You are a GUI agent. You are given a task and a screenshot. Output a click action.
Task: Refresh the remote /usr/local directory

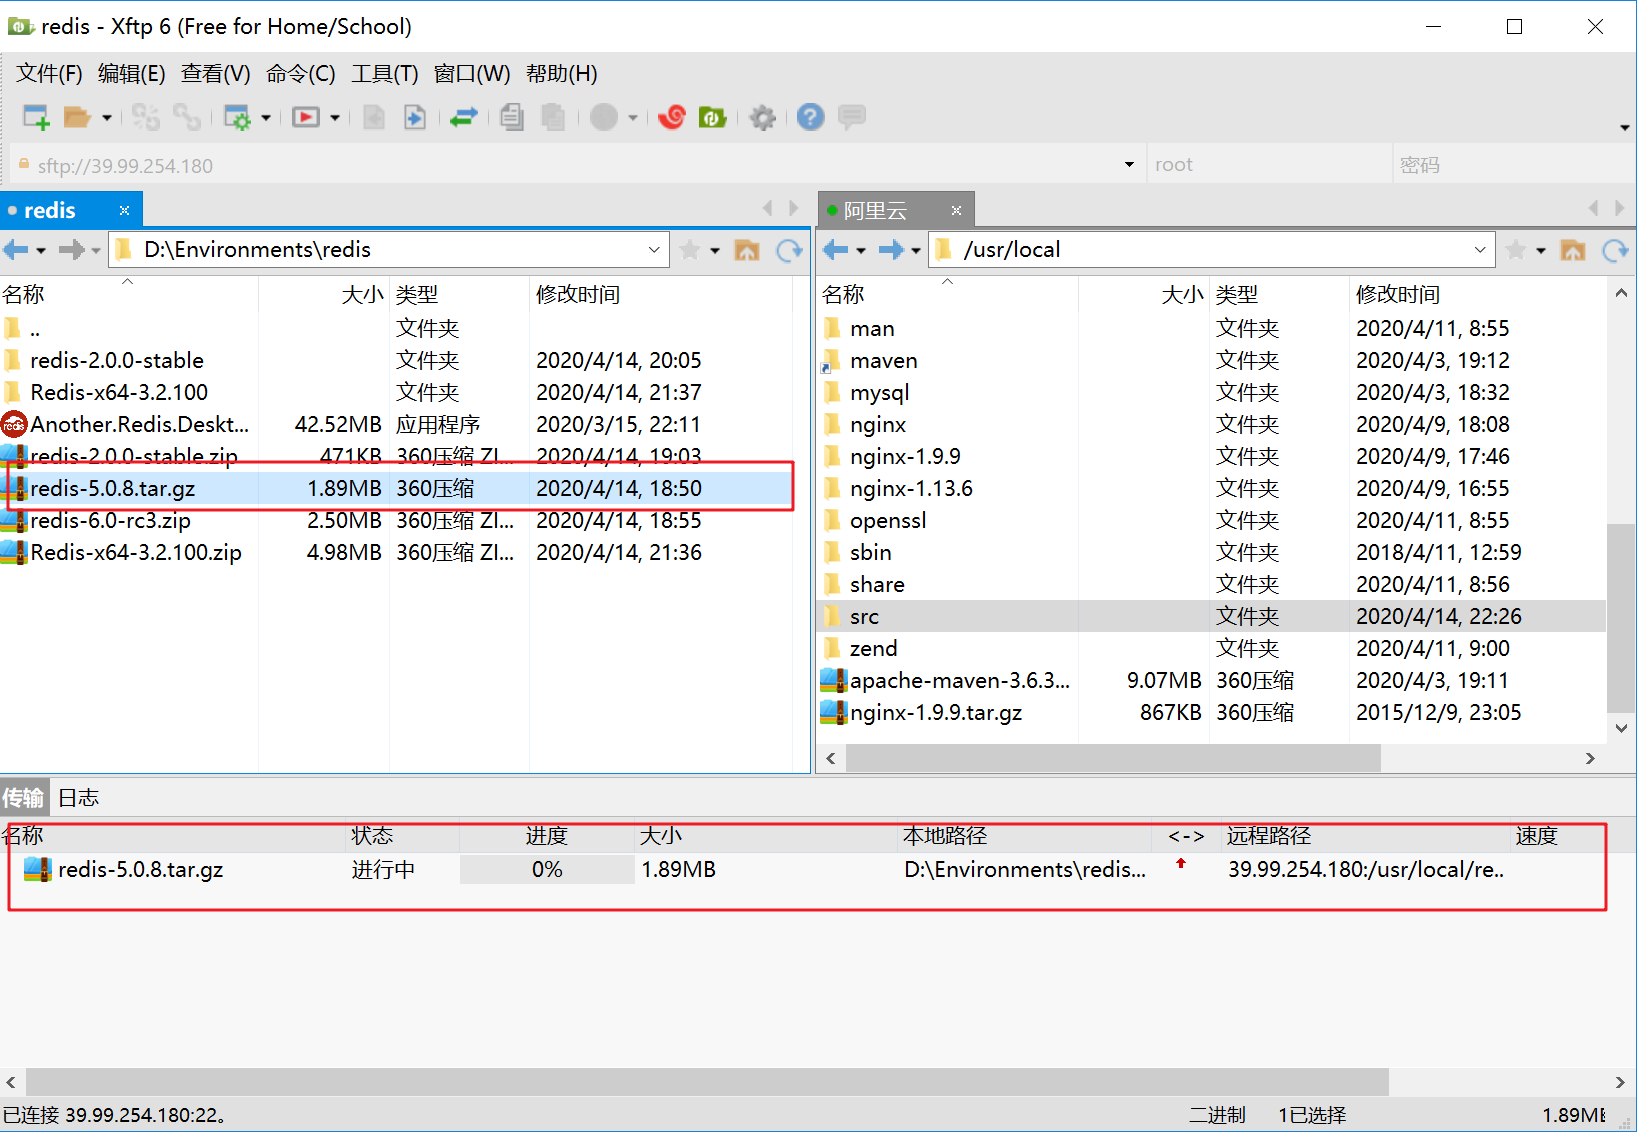pos(1616,249)
